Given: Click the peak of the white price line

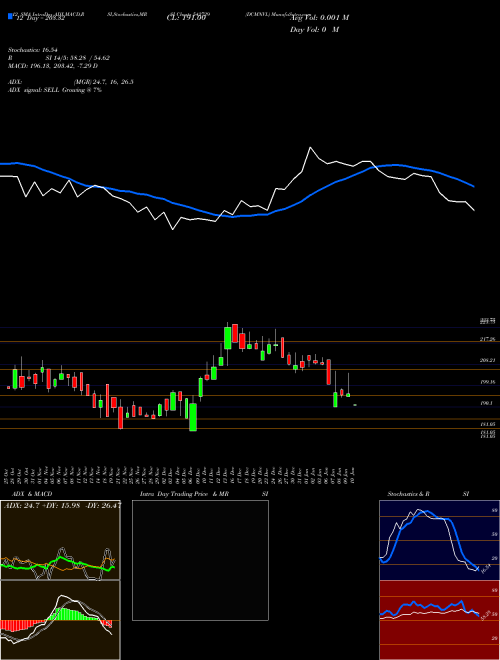Looking at the screenshot, I should [310, 148].
